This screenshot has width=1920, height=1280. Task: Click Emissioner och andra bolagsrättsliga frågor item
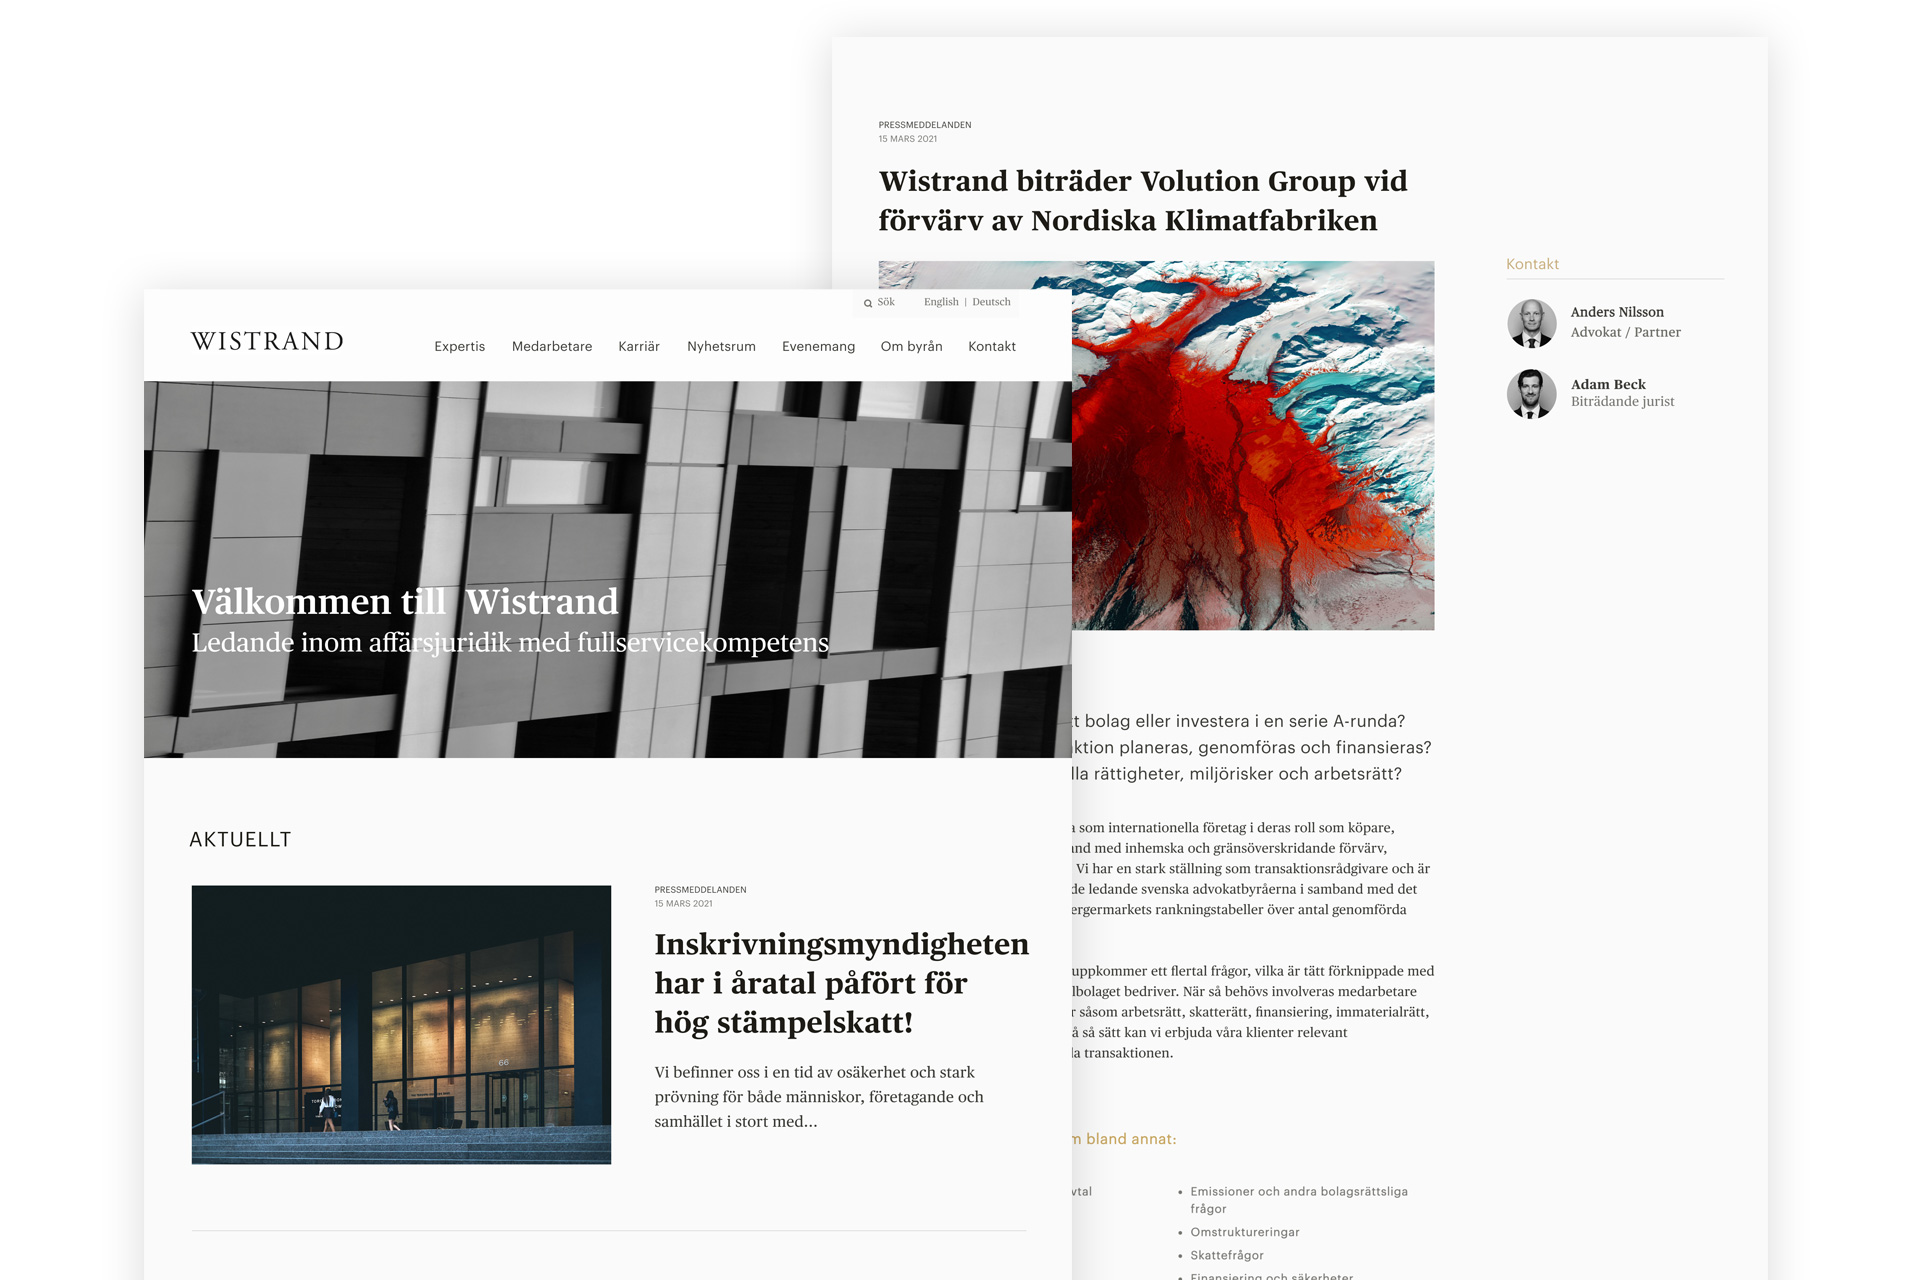click(1299, 1200)
